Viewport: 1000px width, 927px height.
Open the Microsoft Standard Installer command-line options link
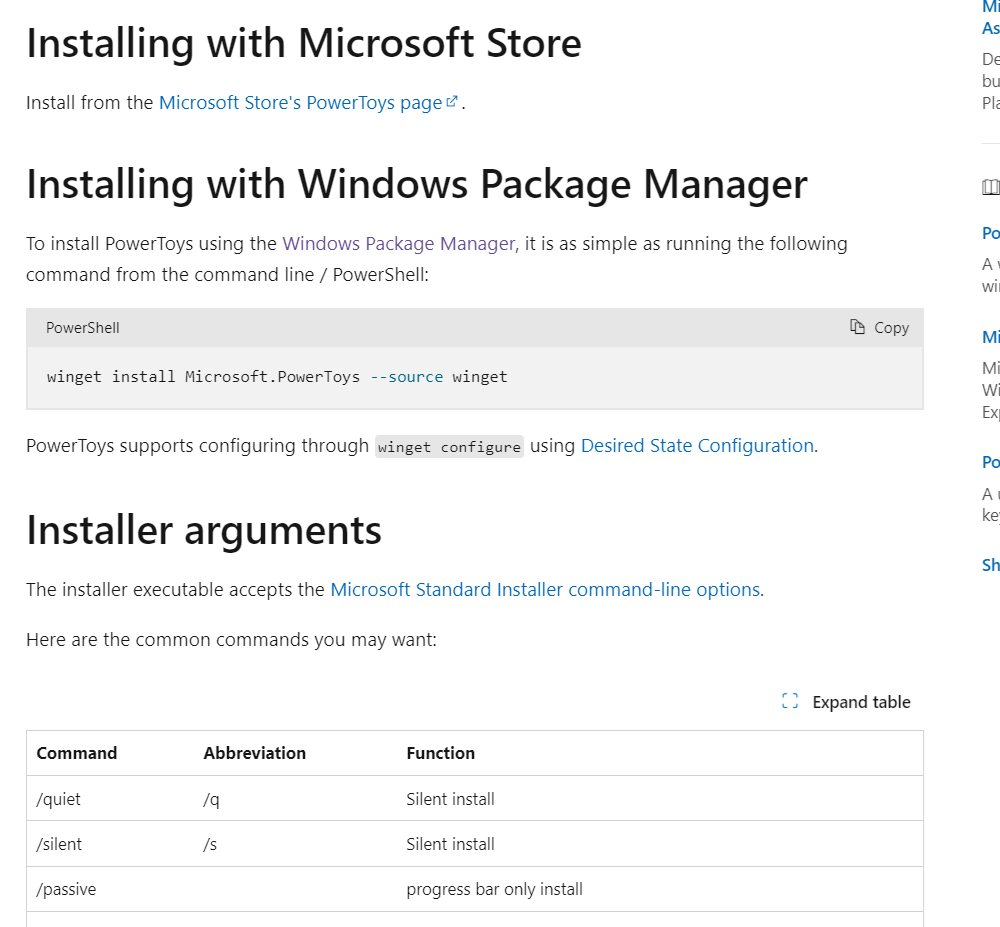point(545,589)
